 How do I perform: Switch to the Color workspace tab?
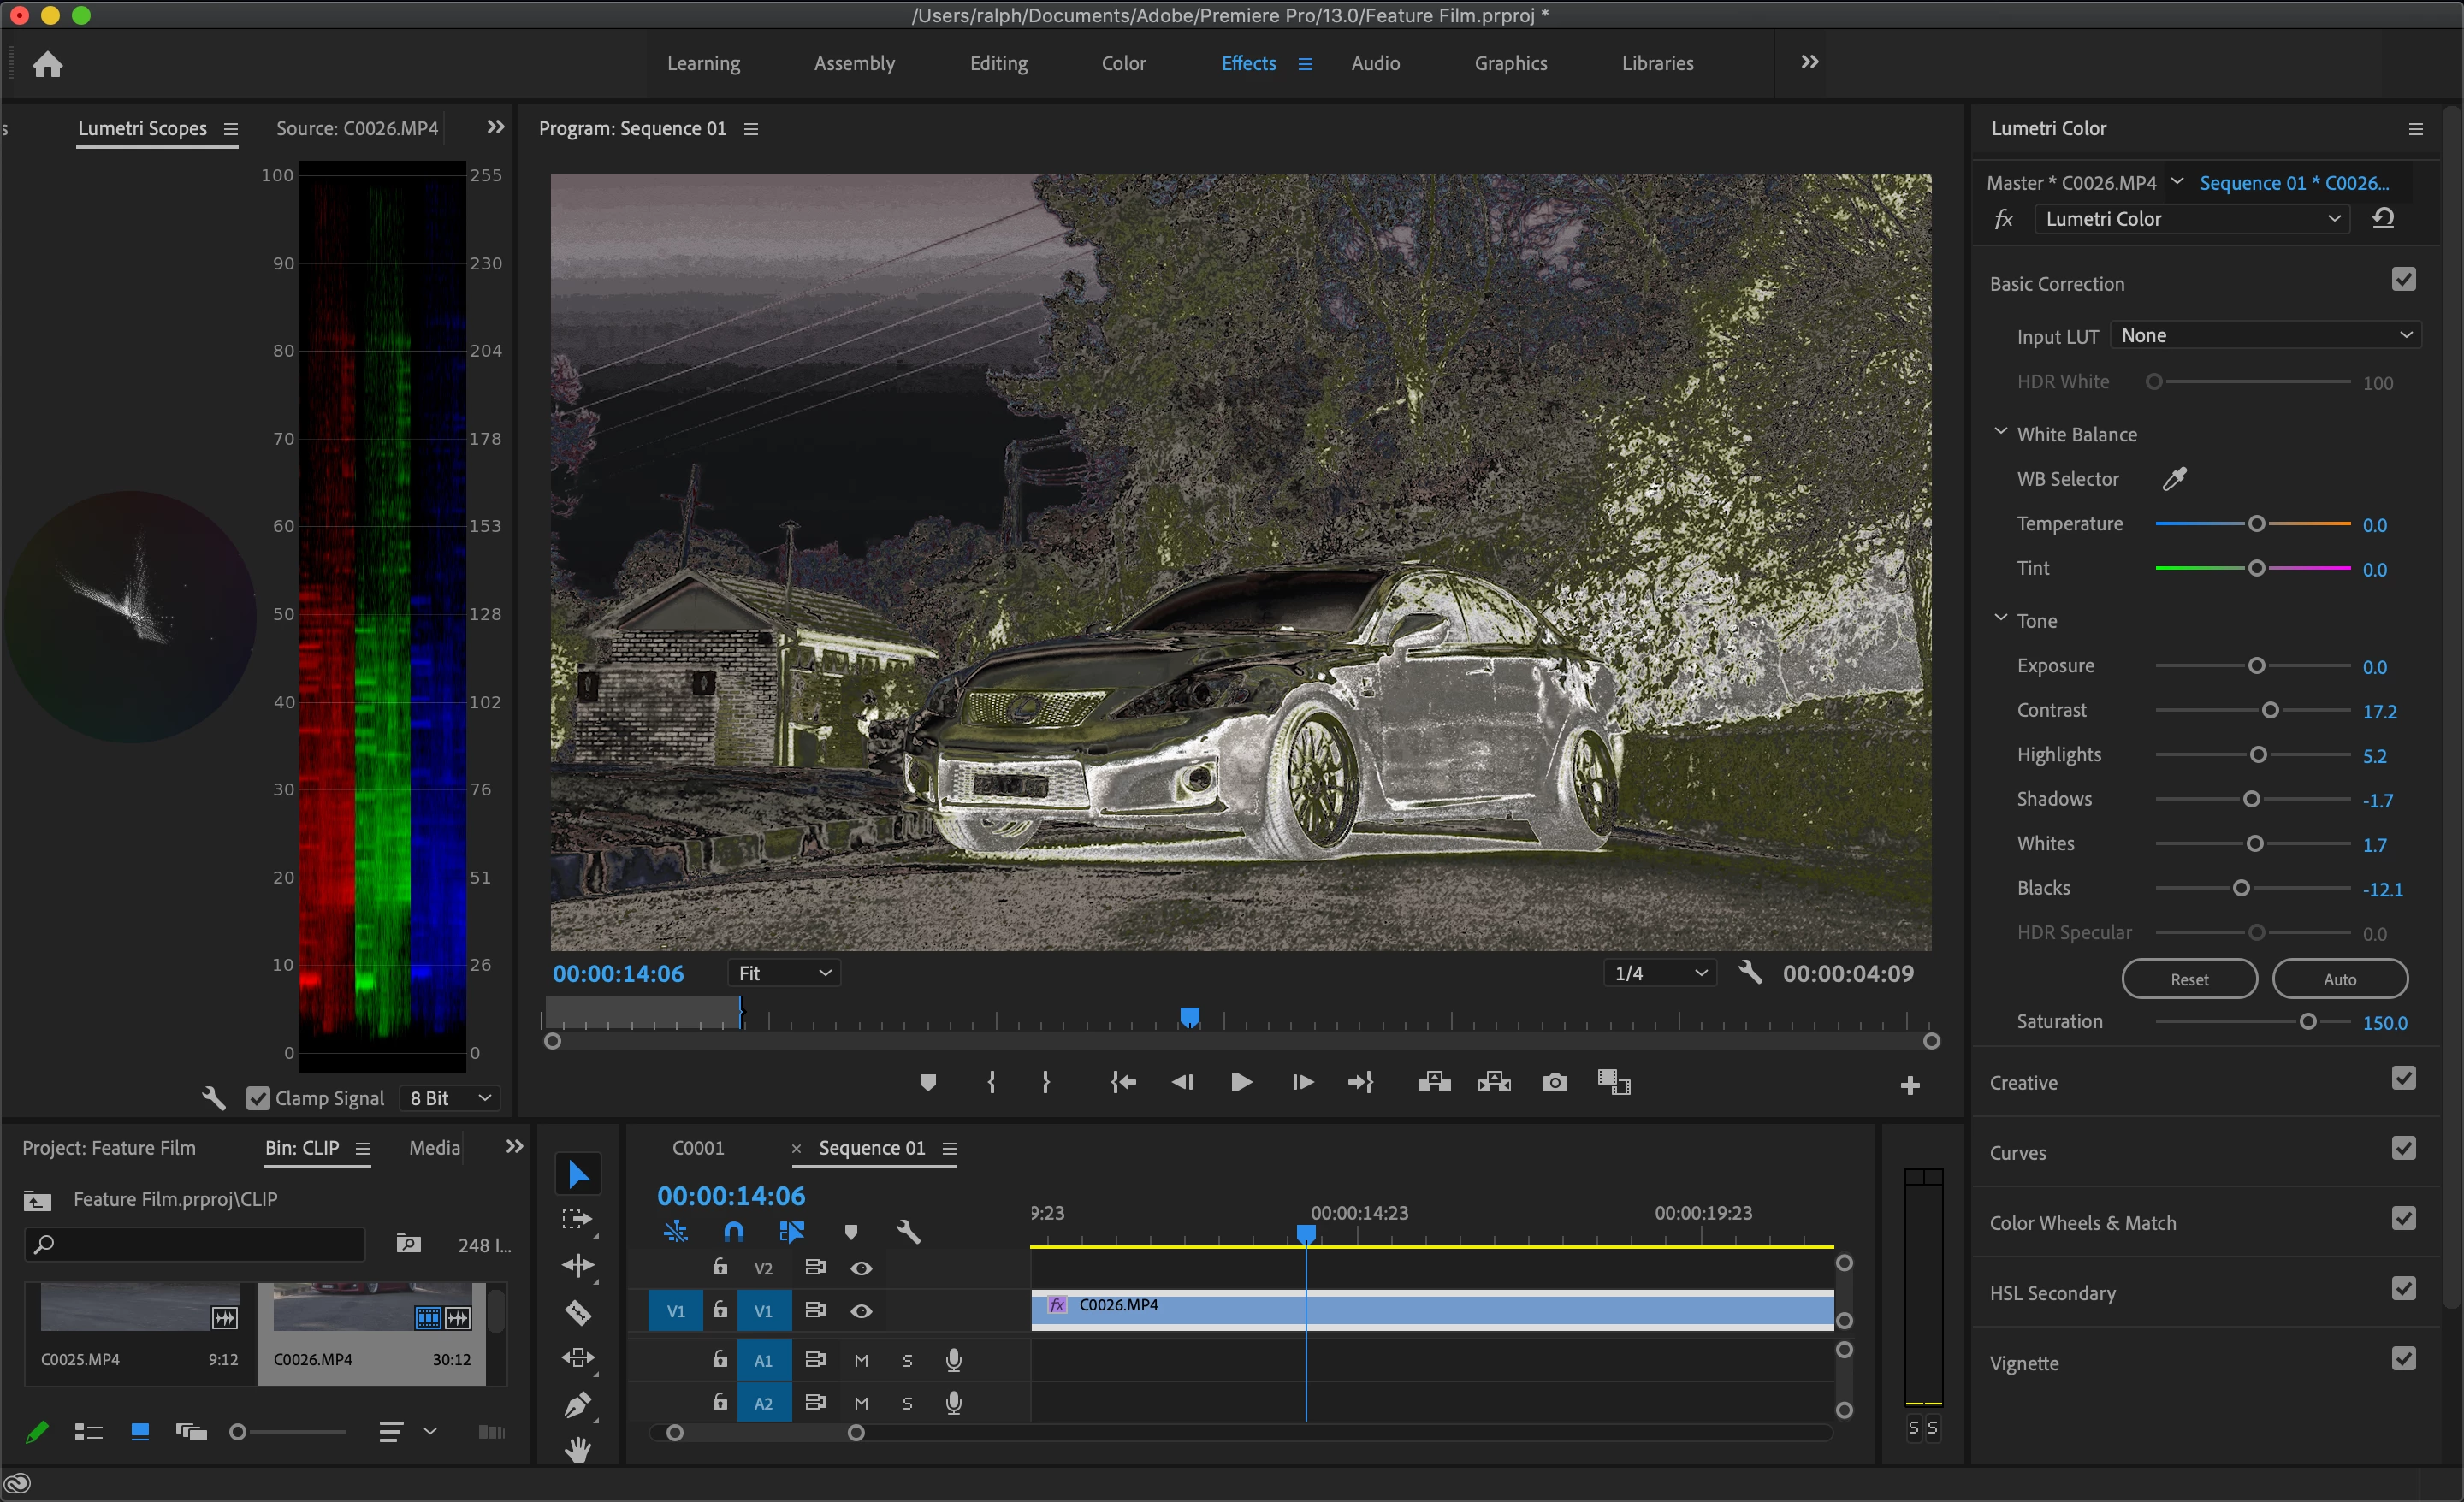tap(1123, 63)
